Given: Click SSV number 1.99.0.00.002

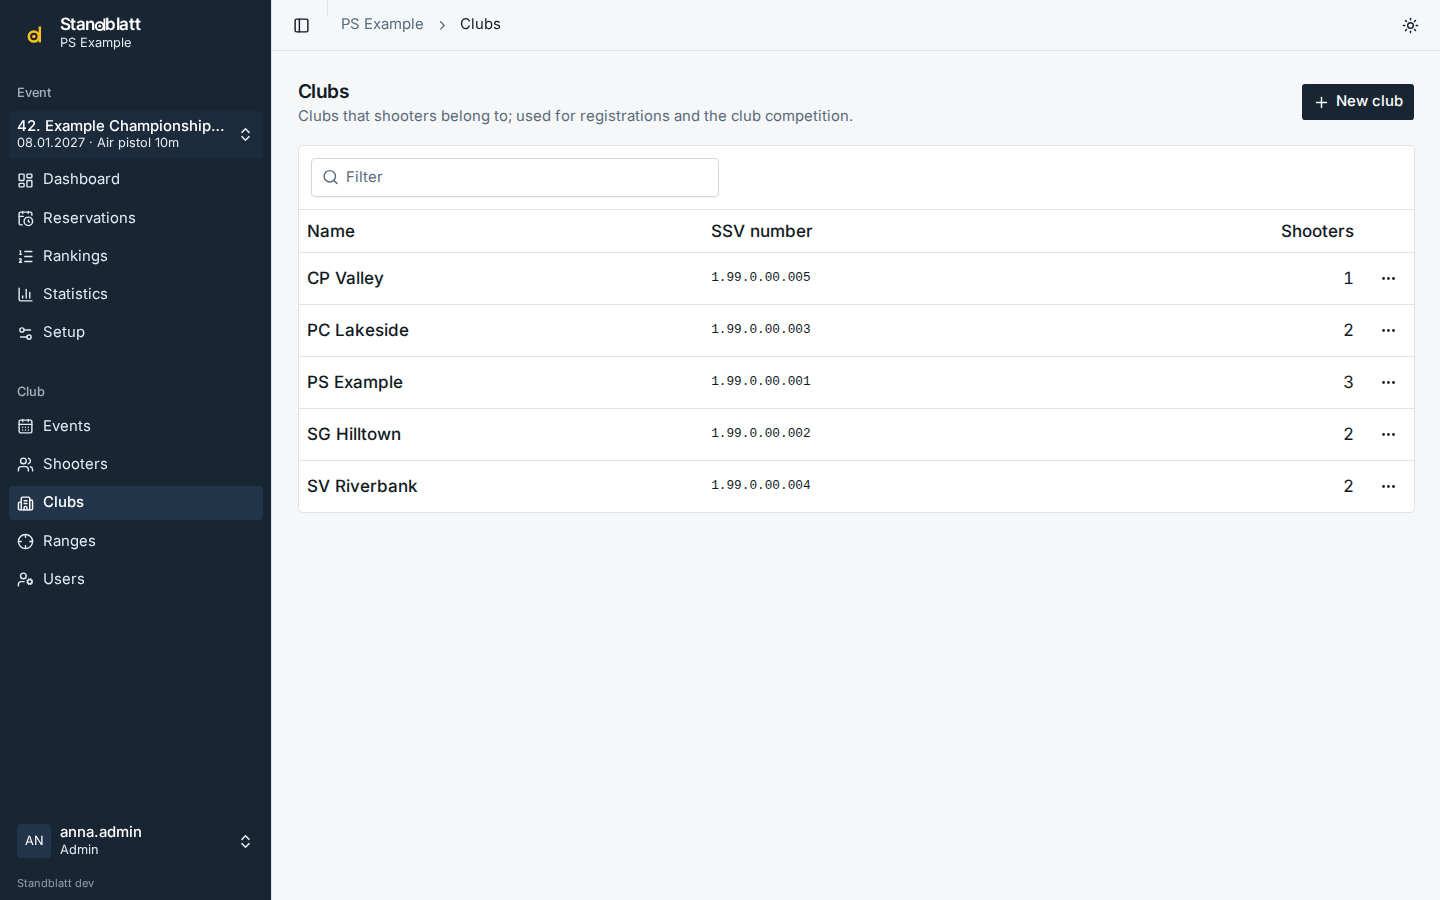Looking at the screenshot, I should (761, 433).
